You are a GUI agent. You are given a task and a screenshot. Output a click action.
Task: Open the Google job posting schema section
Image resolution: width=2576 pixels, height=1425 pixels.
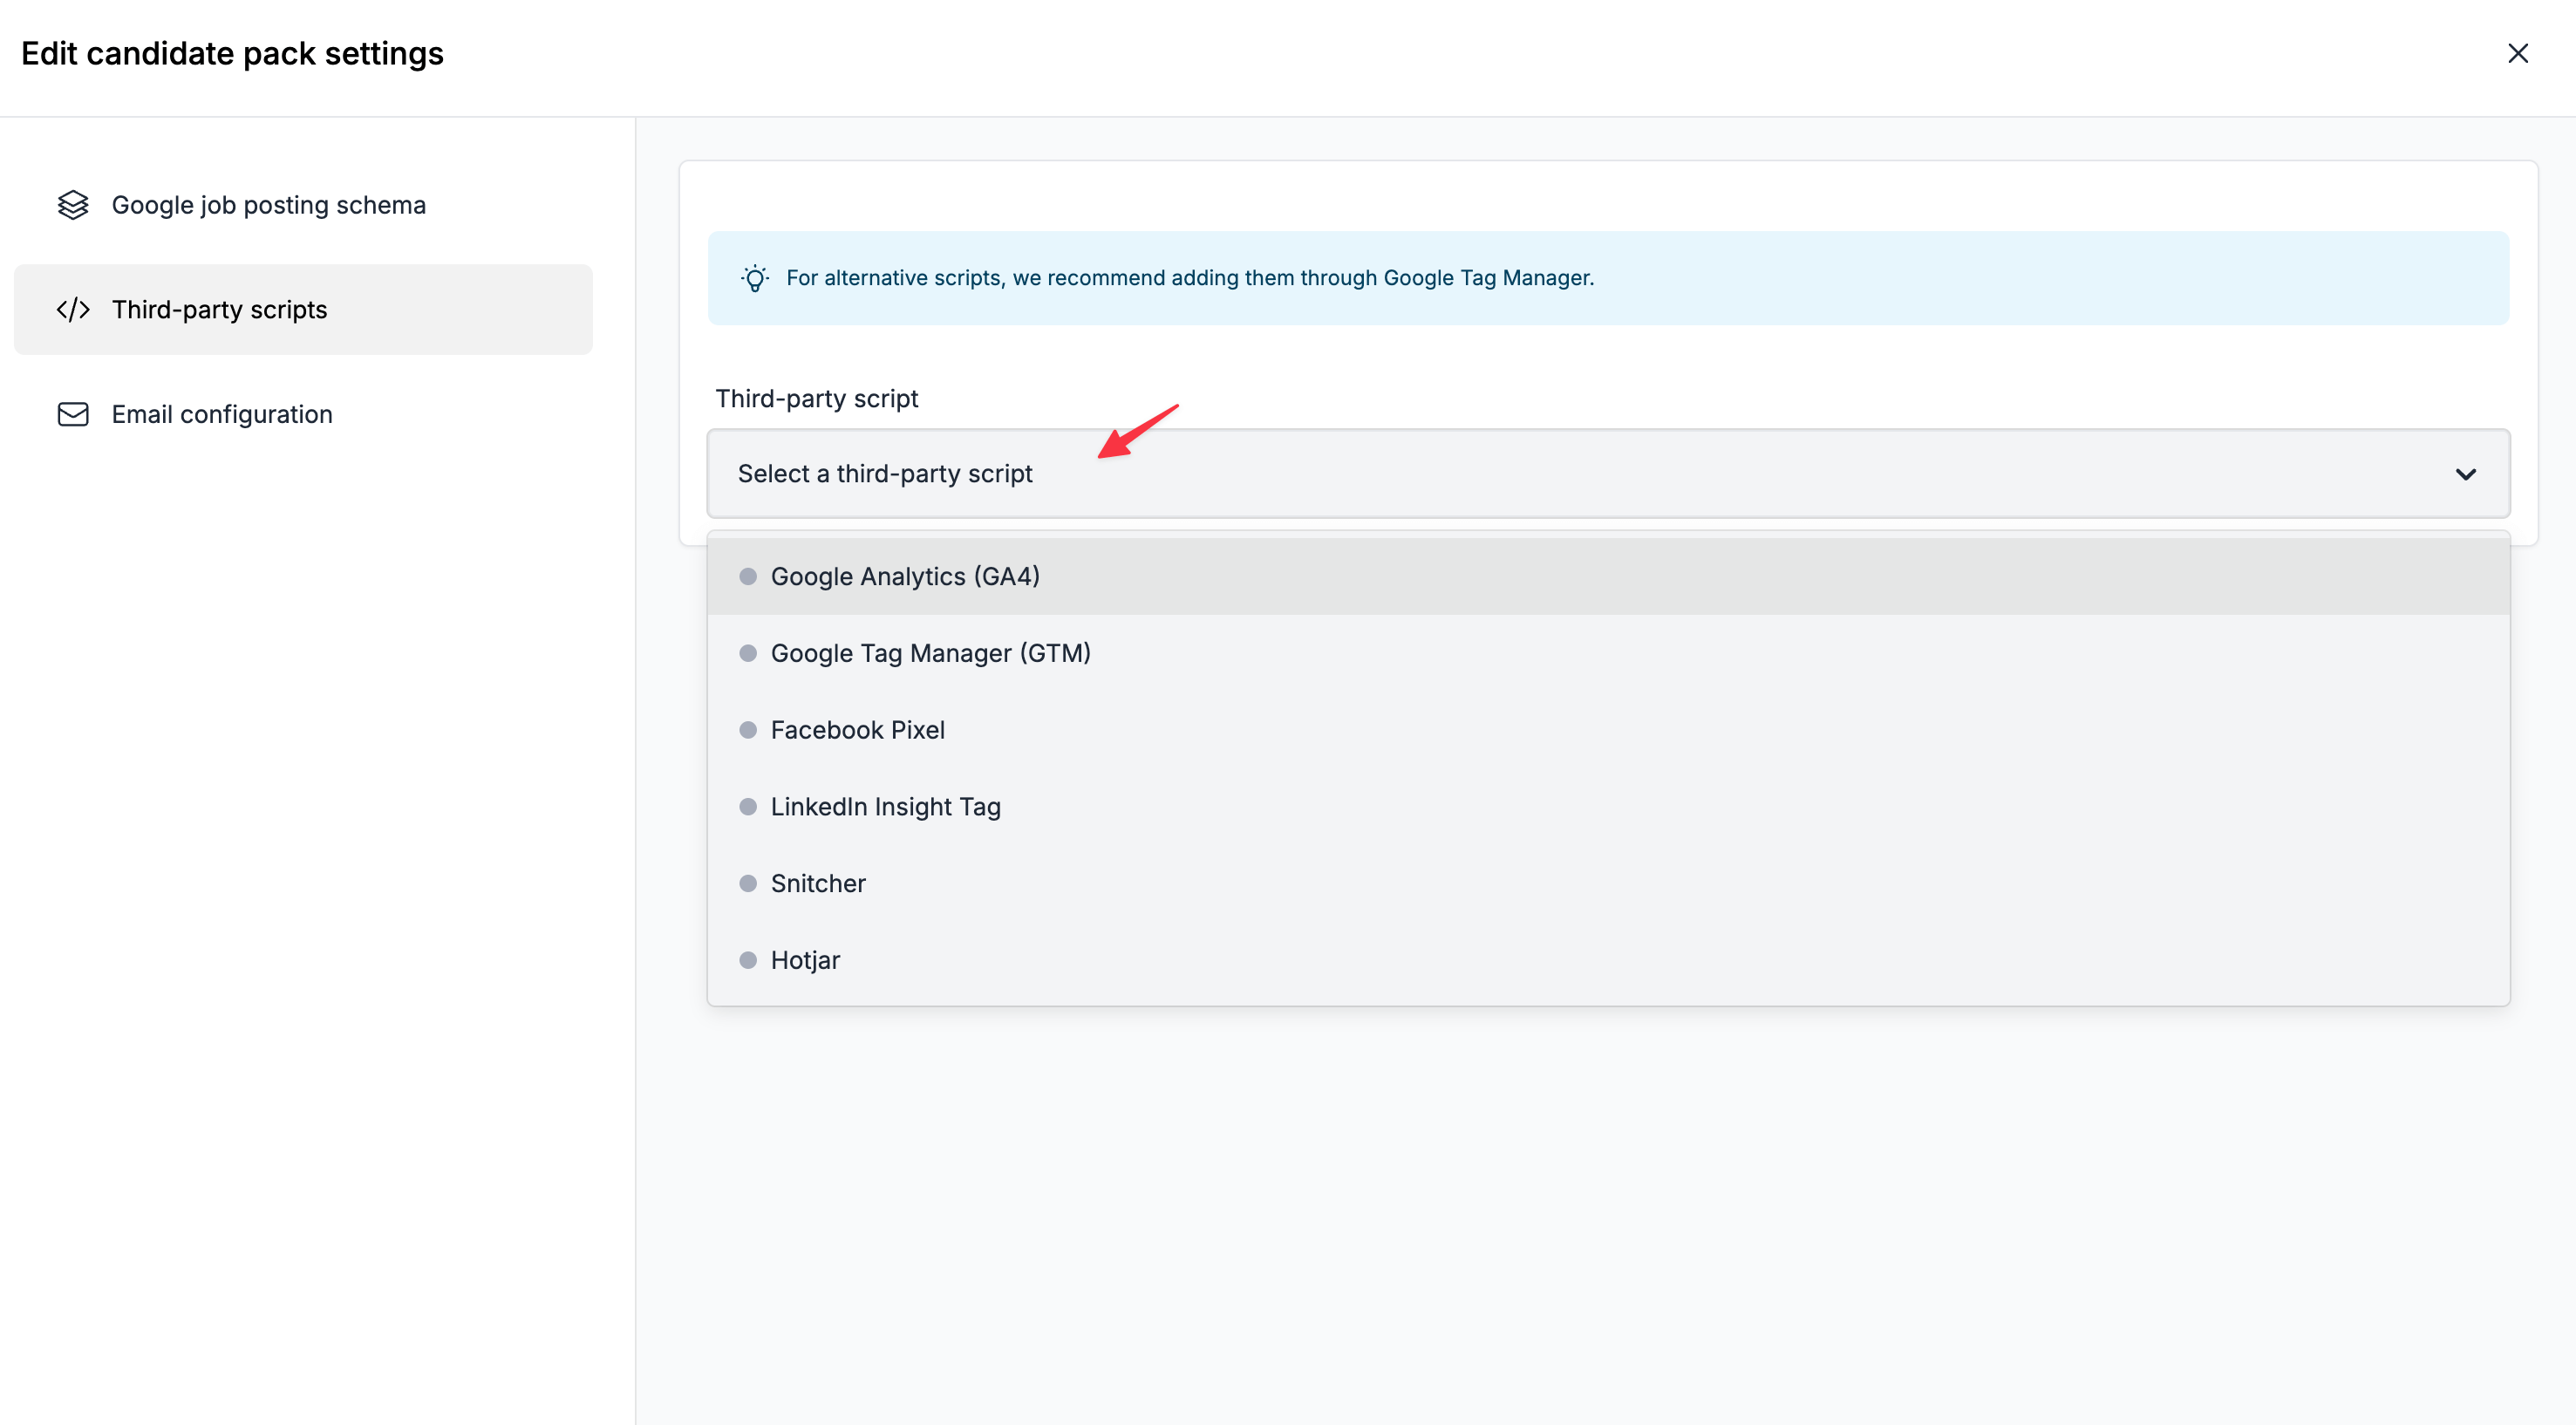point(268,205)
